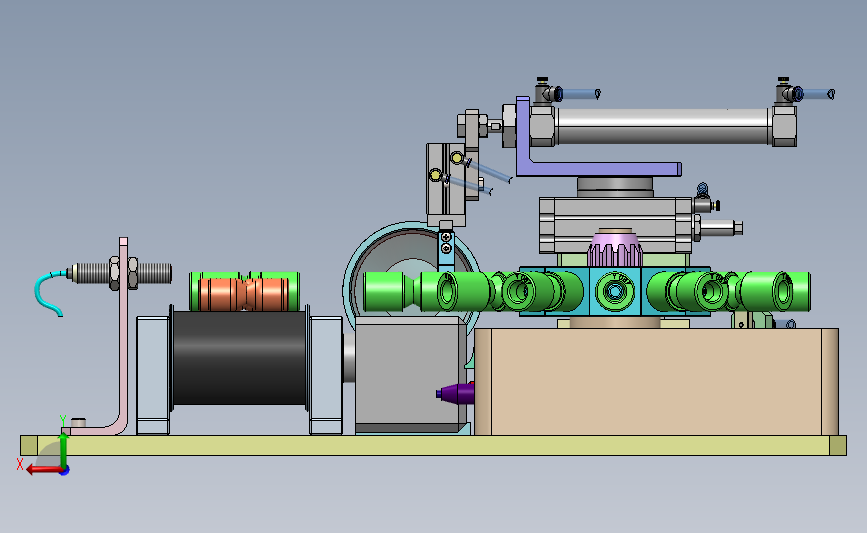This screenshot has height=533, width=867.
Task: Select the pink splined gear part
Action: [615, 249]
